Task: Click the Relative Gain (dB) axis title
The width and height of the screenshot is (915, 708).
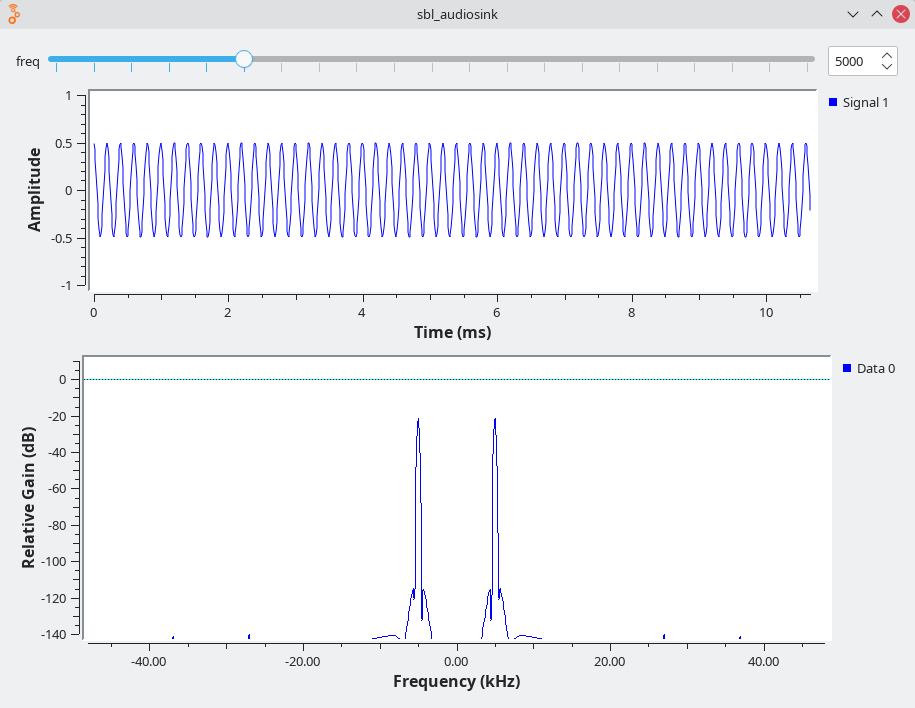Action: coord(29,495)
